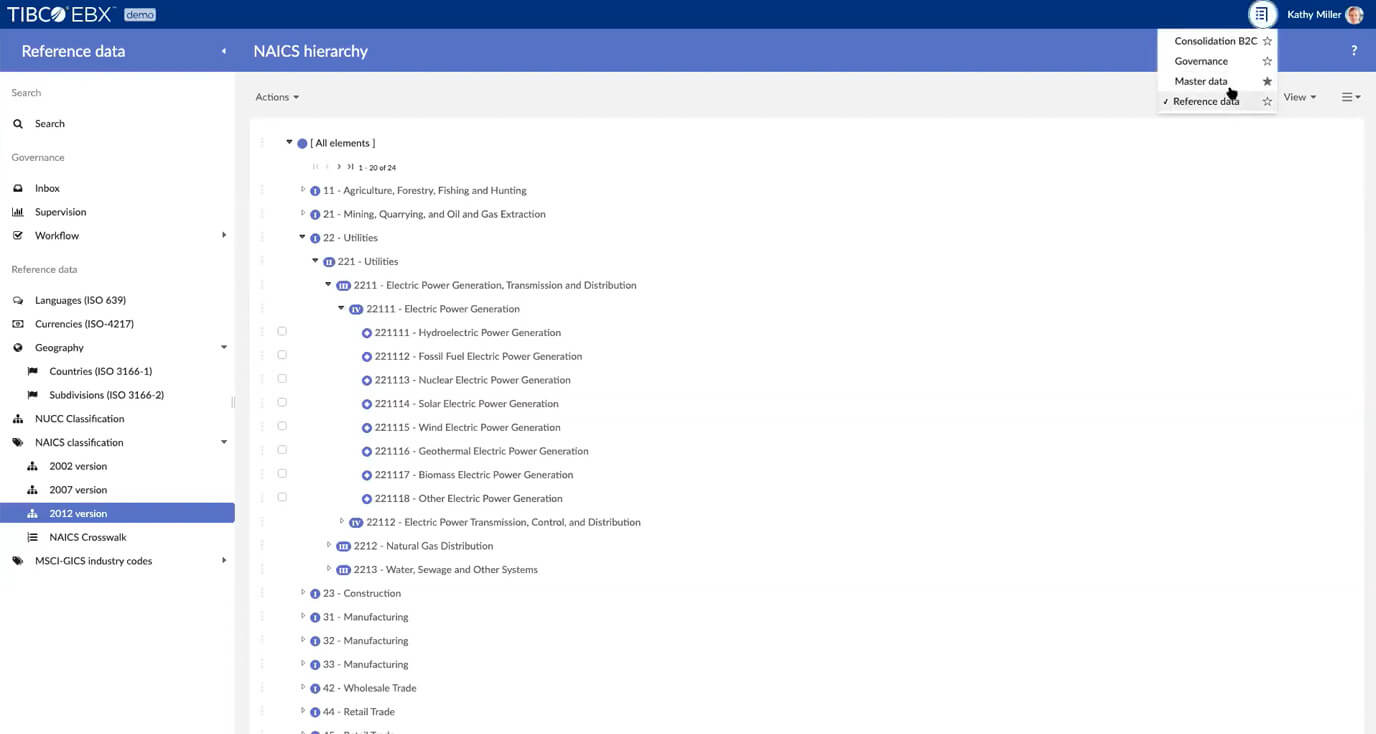Toggle the Governance favorite star

pos(1267,61)
